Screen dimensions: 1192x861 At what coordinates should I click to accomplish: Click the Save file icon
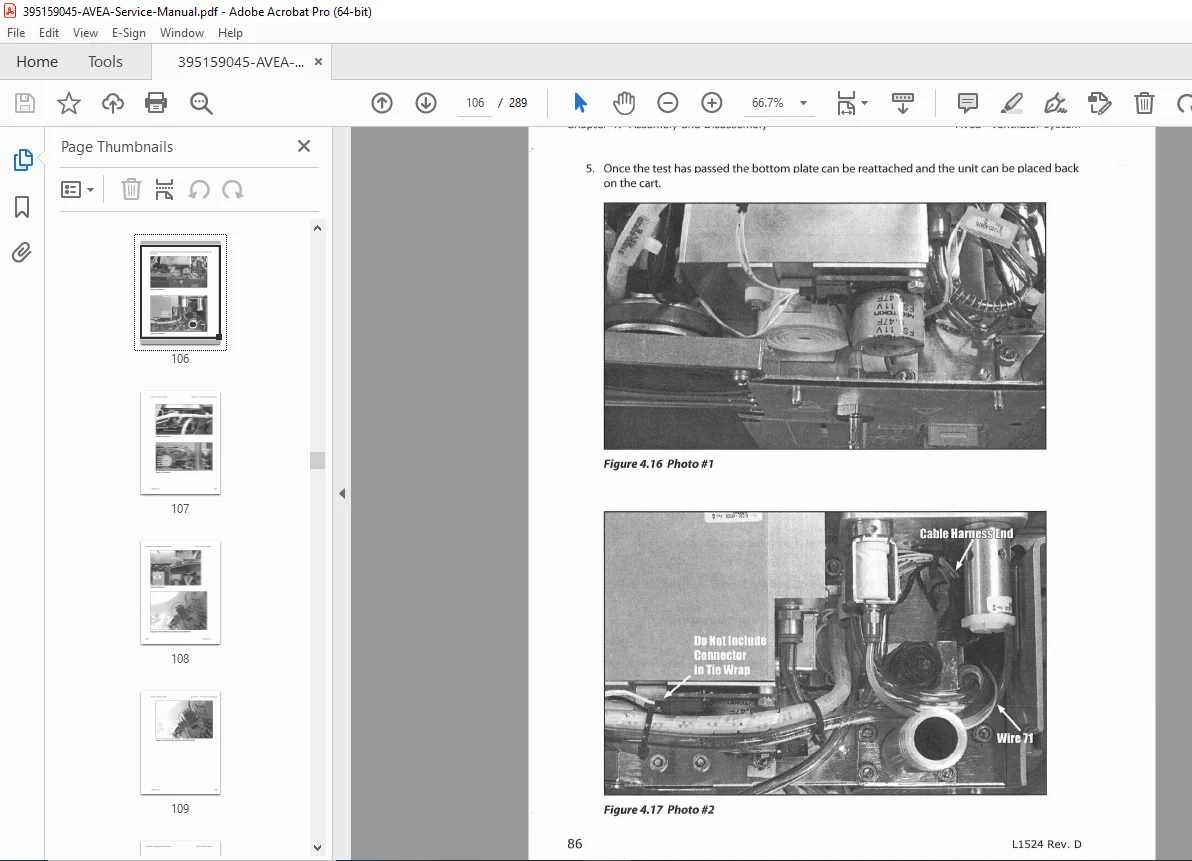click(x=25, y=103)
